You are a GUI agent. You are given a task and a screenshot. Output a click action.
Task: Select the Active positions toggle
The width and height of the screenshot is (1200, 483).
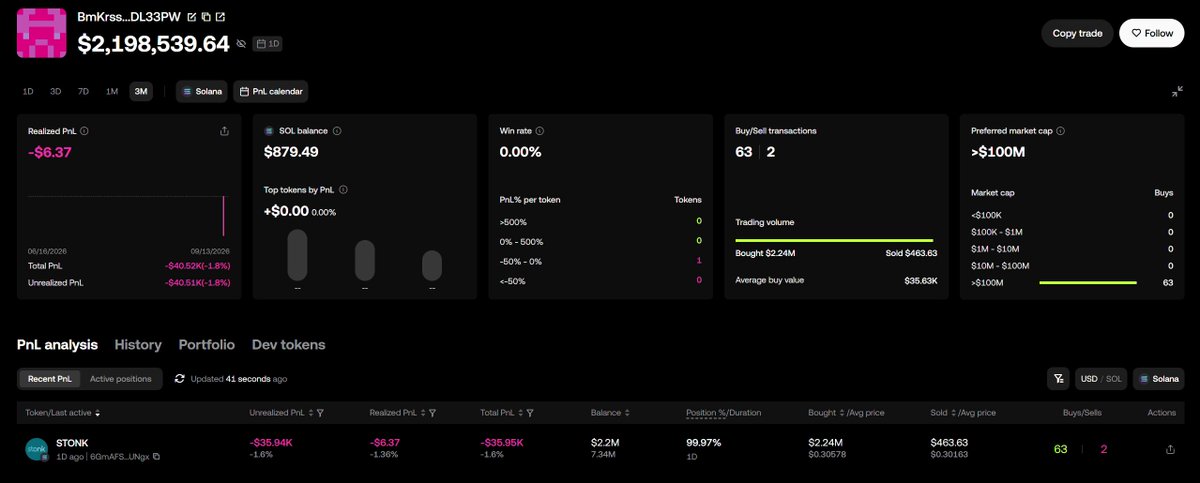click(121, 379)
